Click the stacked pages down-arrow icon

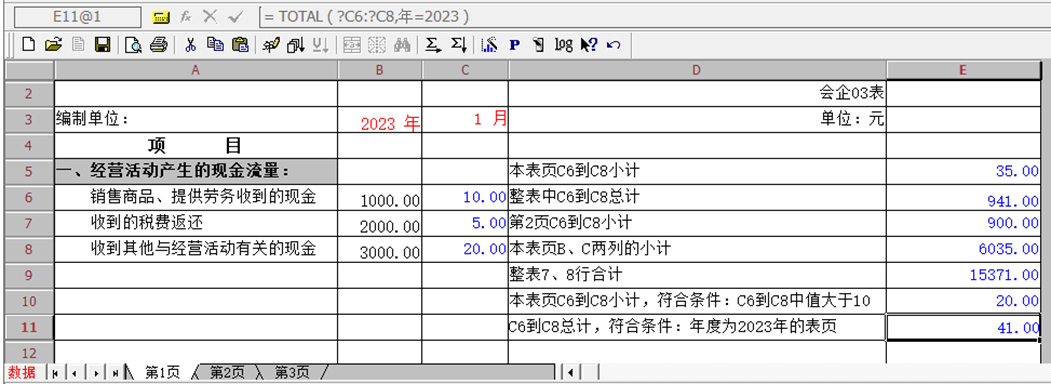tap(295, 45)
